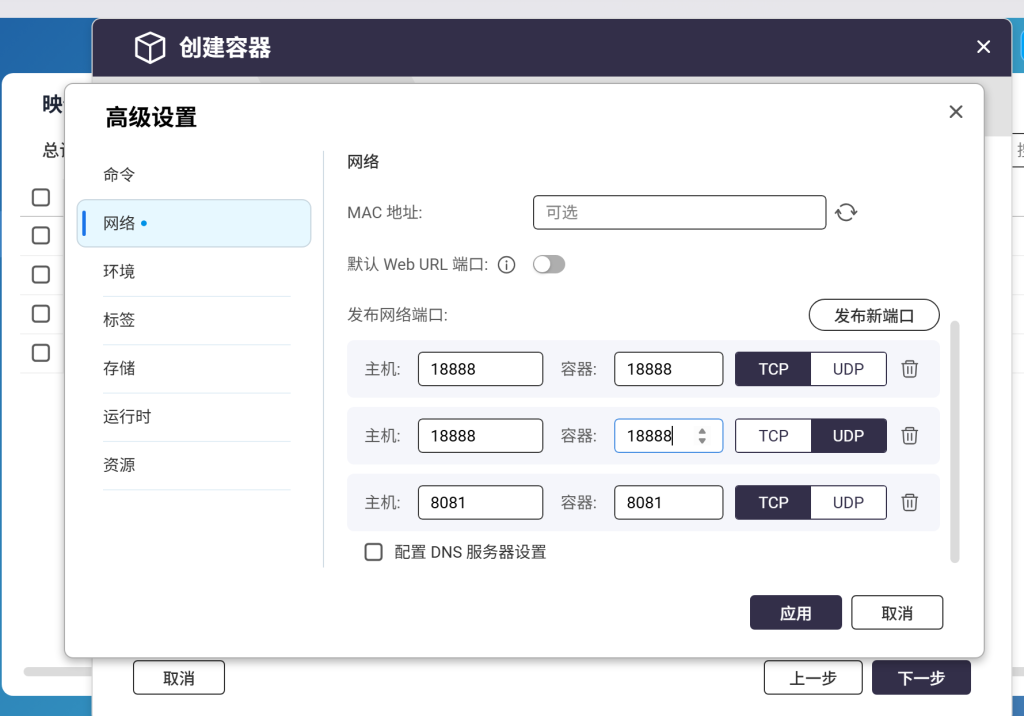Toggle the 默认 Web URL 端口 switch
1024x716 pixels.
[549, 265]
